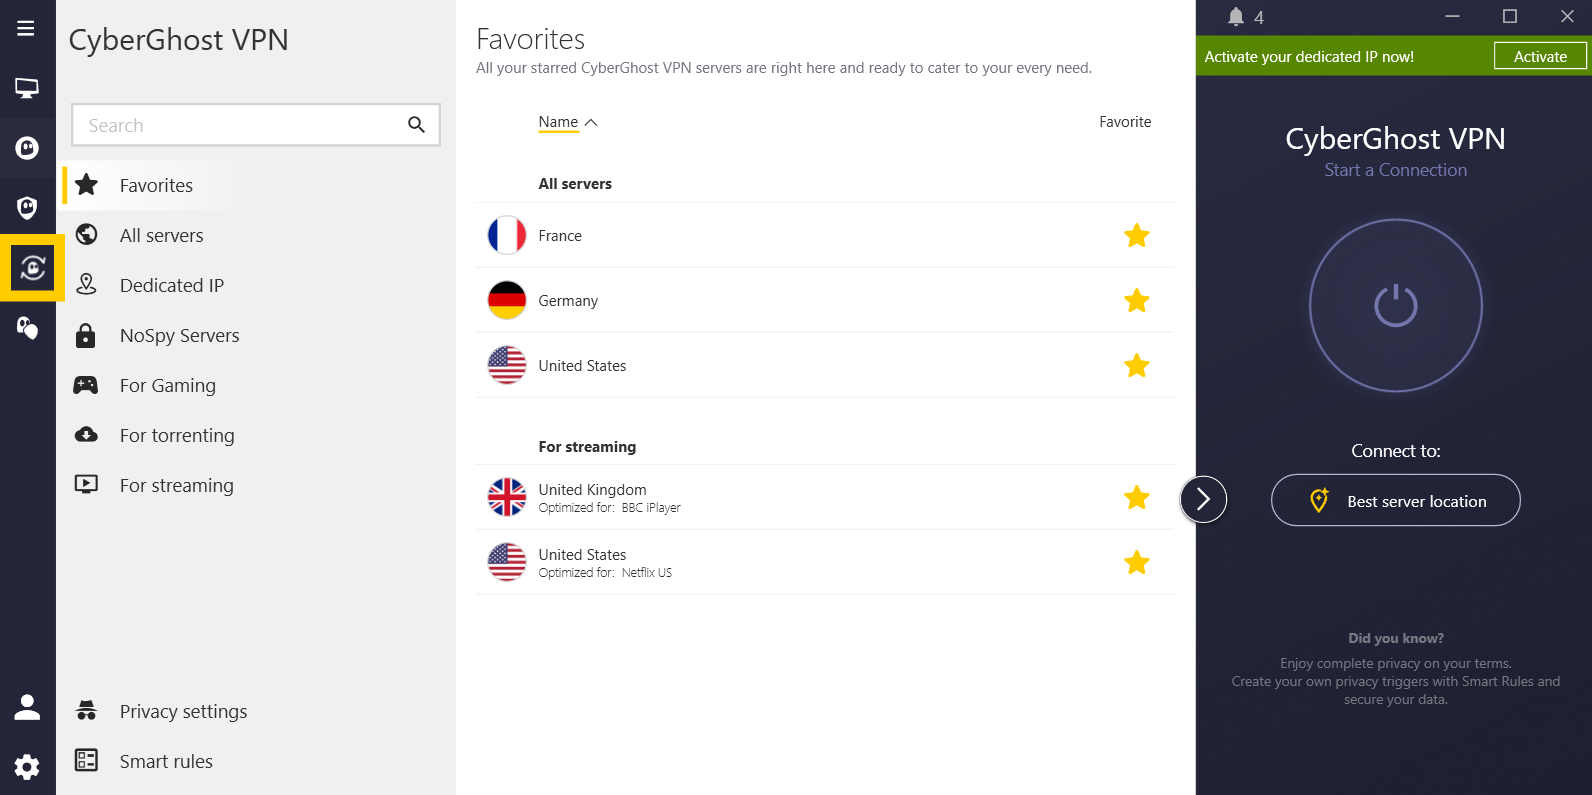Select the France server row
Image resolution: width=1592 pixels, height=795 pixels.
pyautogui.click(x=825, y=235)
